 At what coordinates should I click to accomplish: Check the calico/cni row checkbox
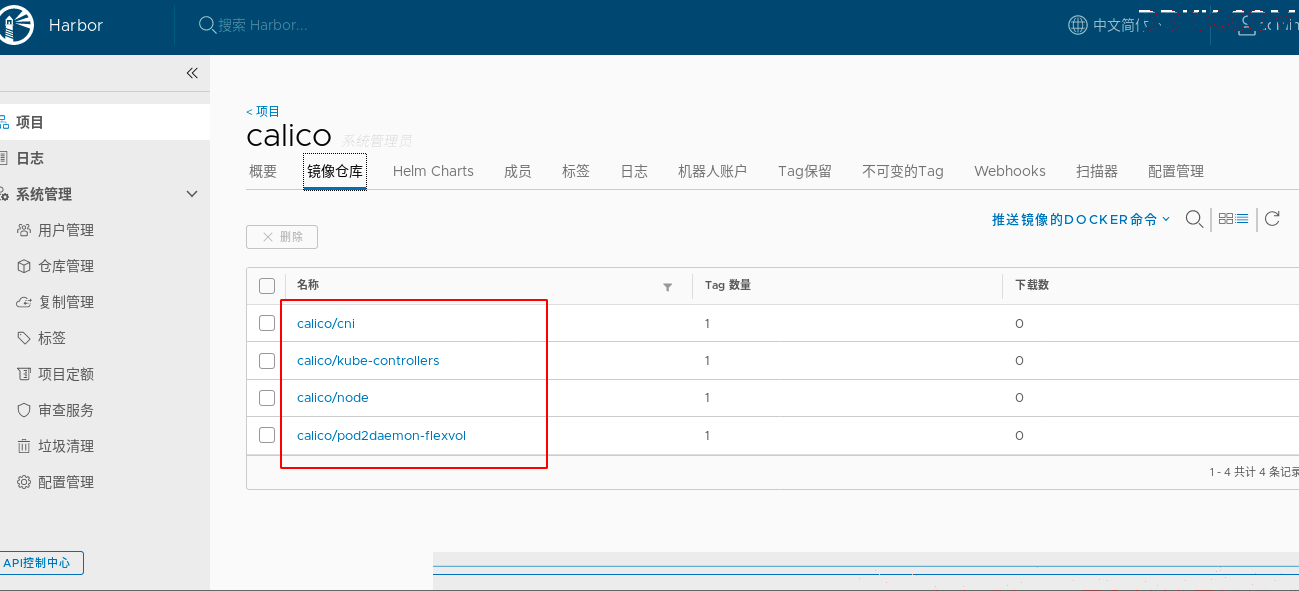(x=267, y=323)
